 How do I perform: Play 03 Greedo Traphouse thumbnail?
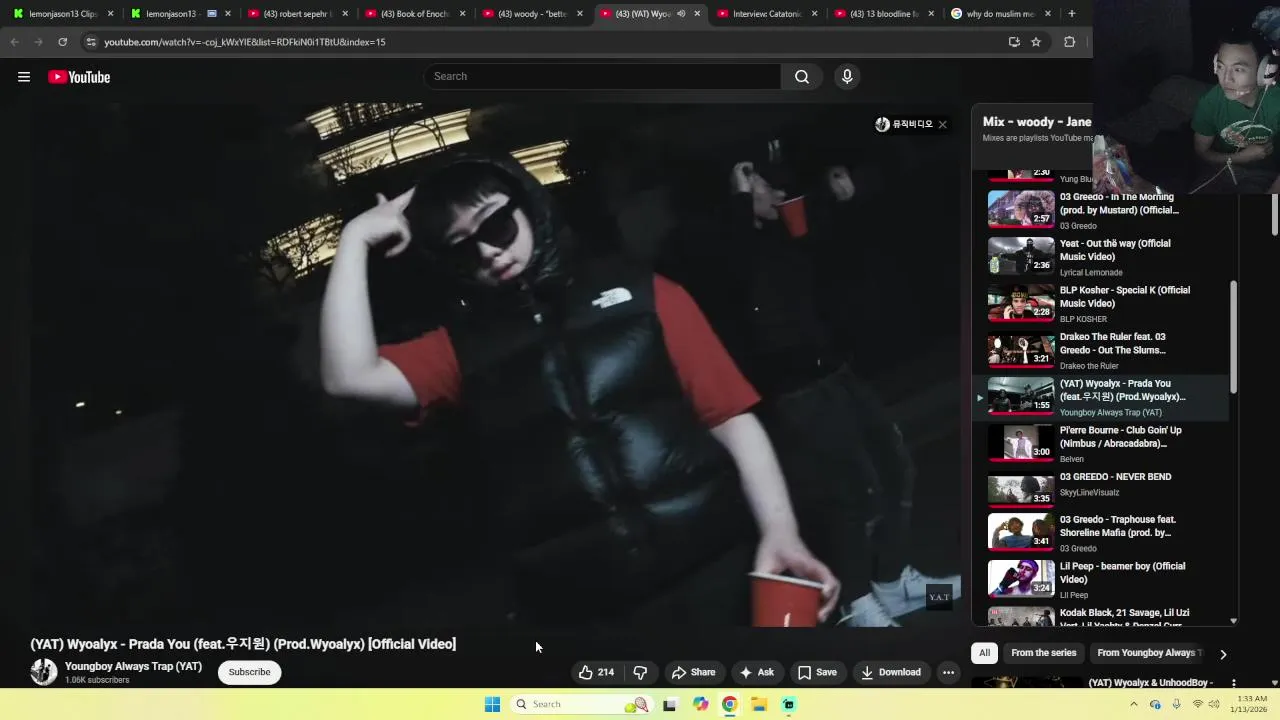1021,532
